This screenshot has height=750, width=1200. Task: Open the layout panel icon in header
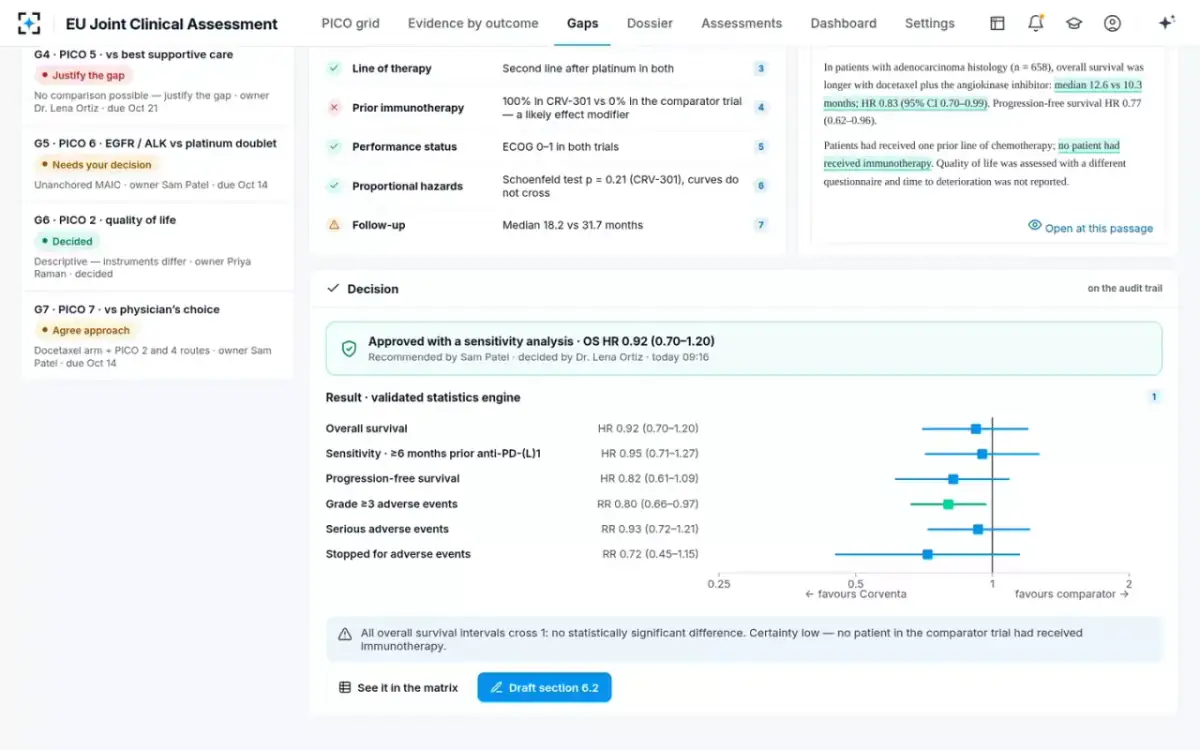997,23
